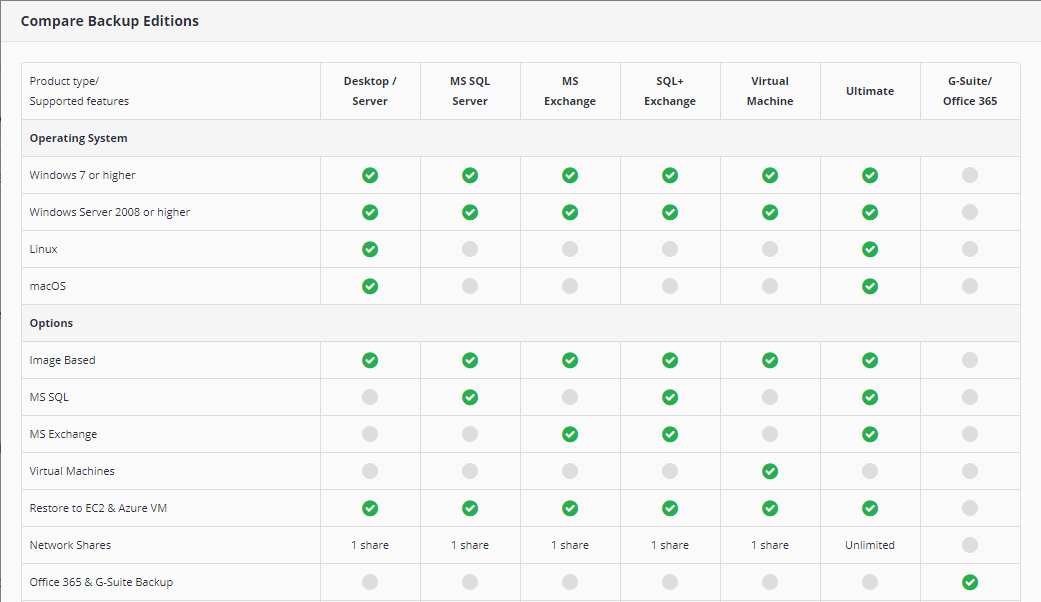The height and width of the screenshot is (602, 1041).
Task: Click green check for Linux under Ultimate
Action: point(870,249)
